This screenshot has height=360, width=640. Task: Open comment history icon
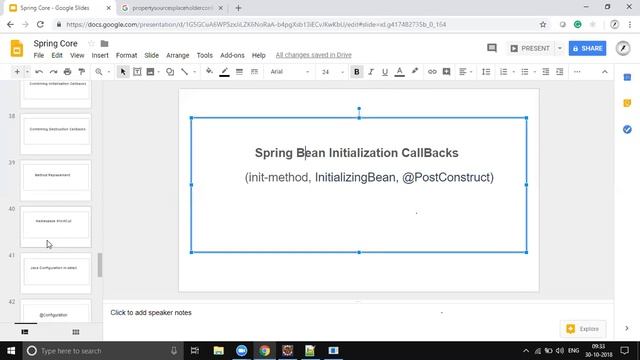pos(492,48)
